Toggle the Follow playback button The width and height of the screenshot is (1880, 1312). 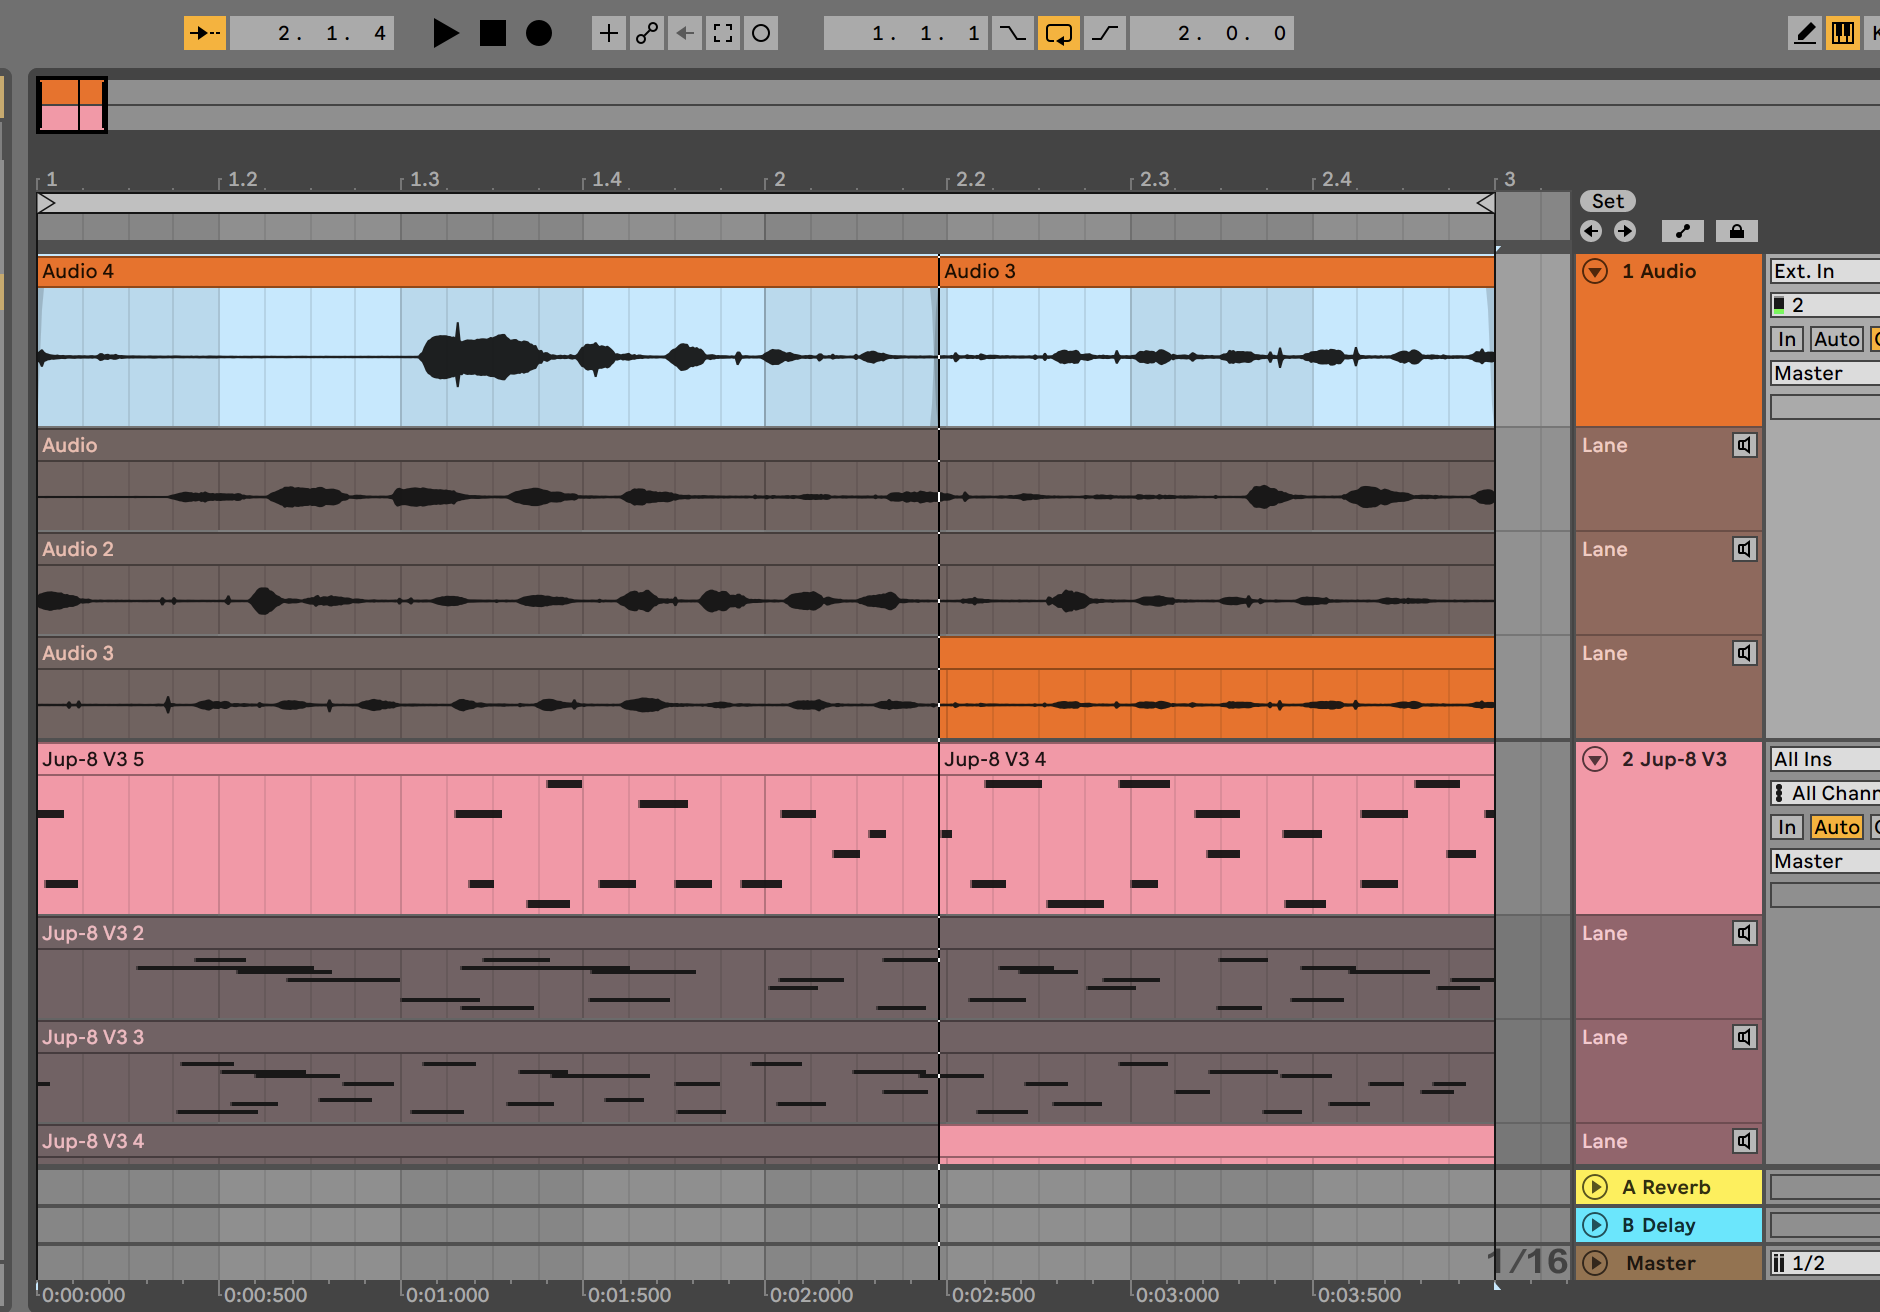[x=205, y=33]
